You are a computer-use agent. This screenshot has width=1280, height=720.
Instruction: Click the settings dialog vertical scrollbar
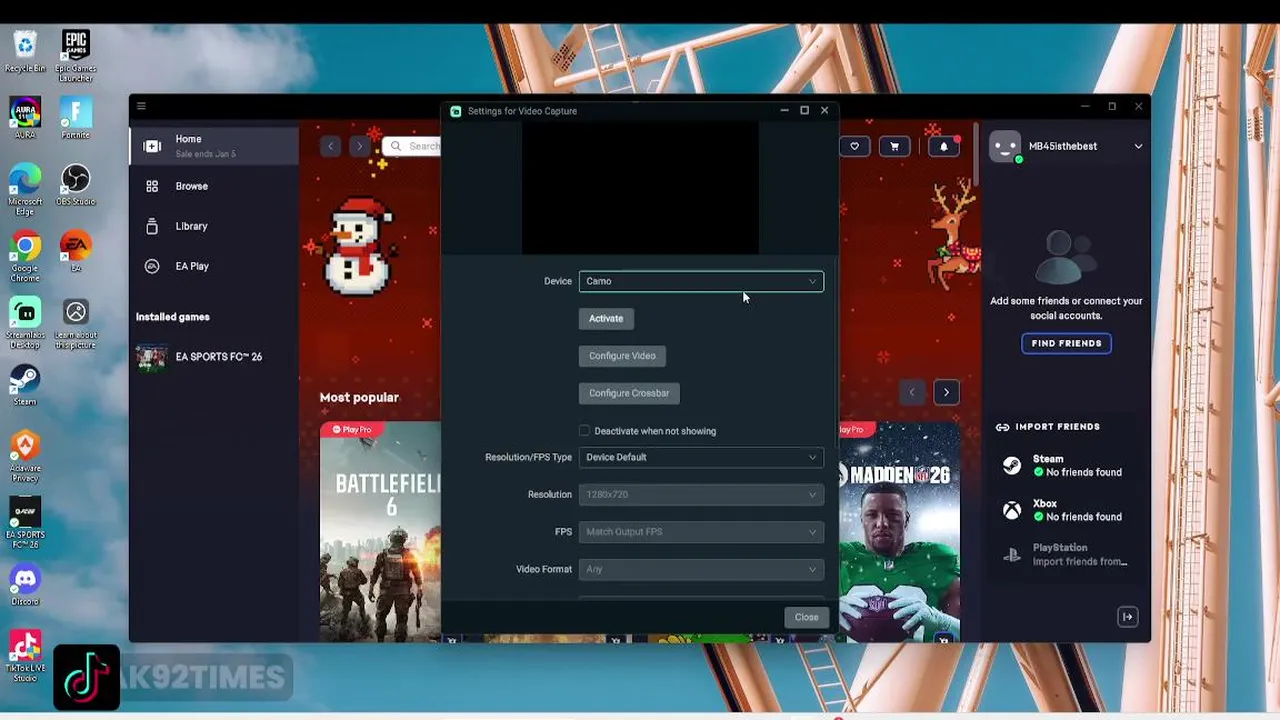coord(837,350)
